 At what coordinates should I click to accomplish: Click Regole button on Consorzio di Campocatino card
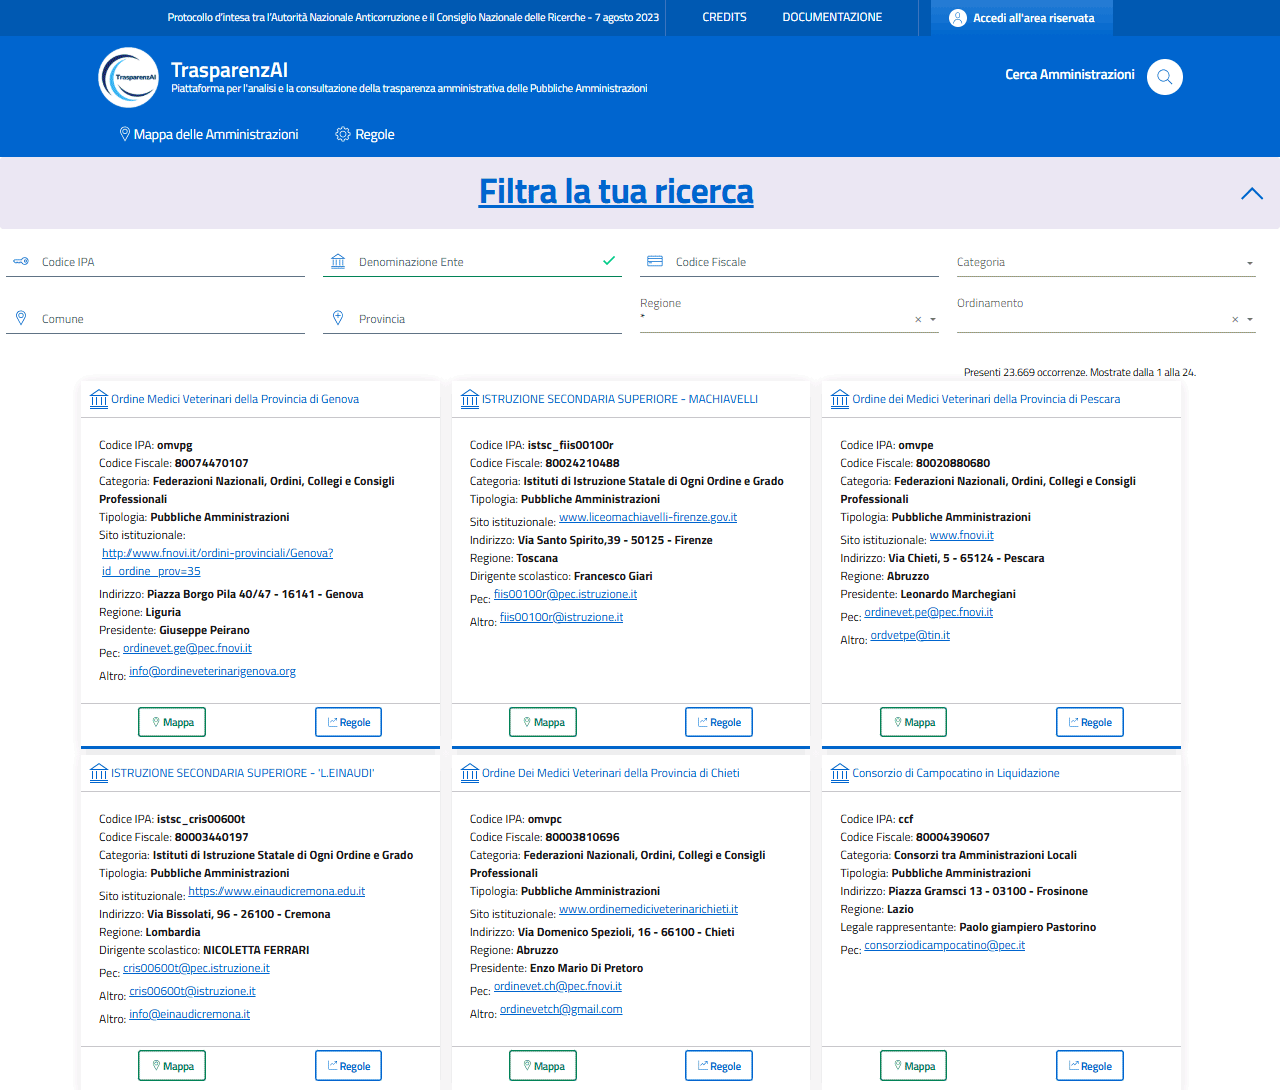pos(1090,1066)
